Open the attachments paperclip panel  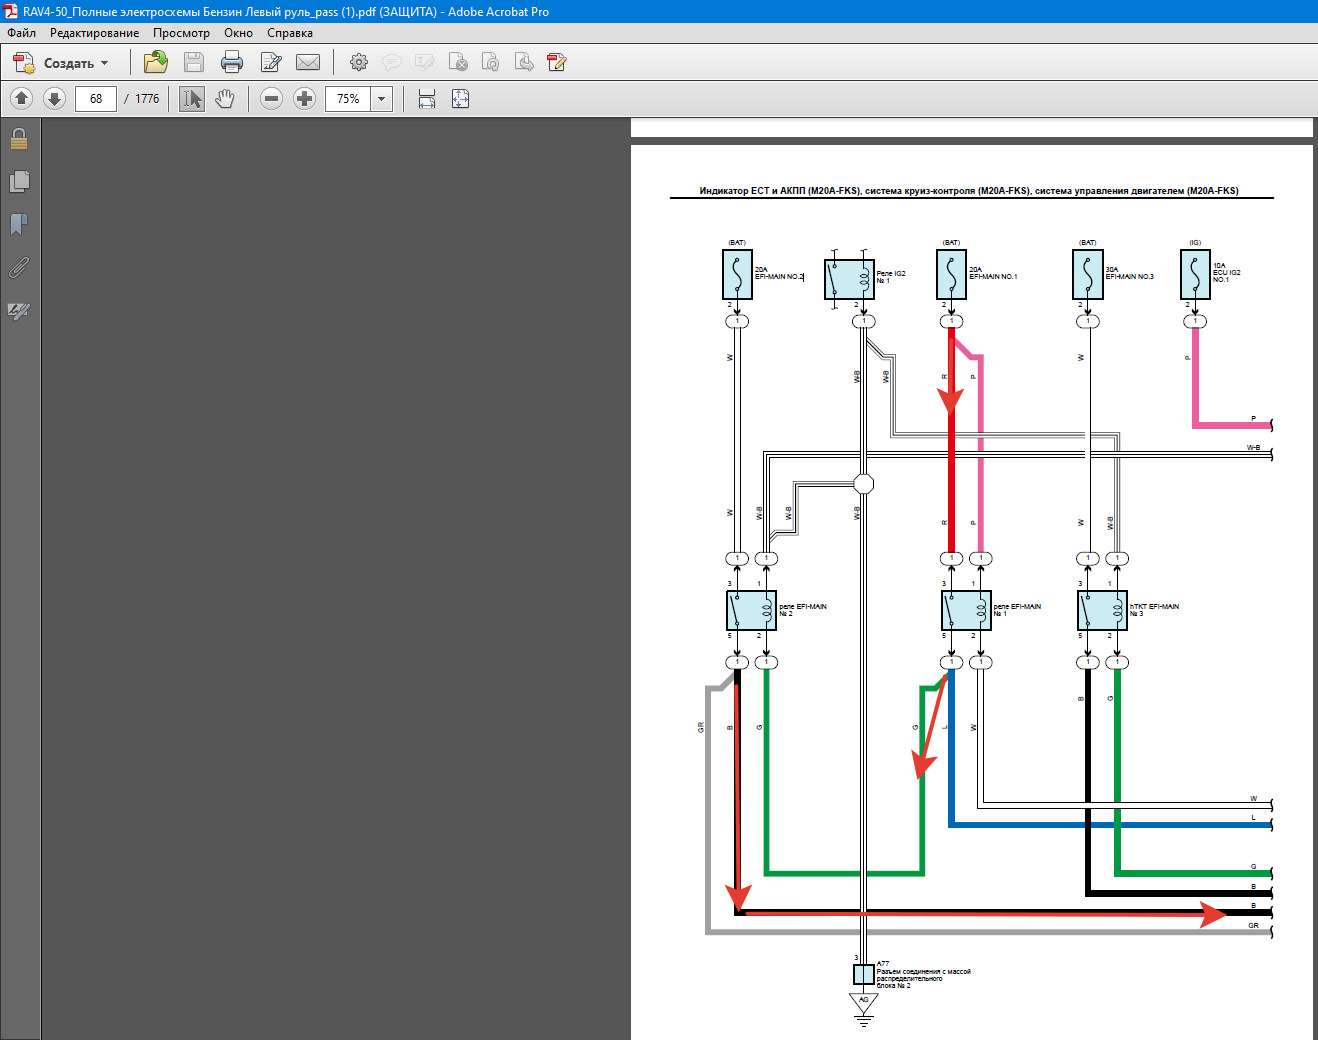[19, 267]
